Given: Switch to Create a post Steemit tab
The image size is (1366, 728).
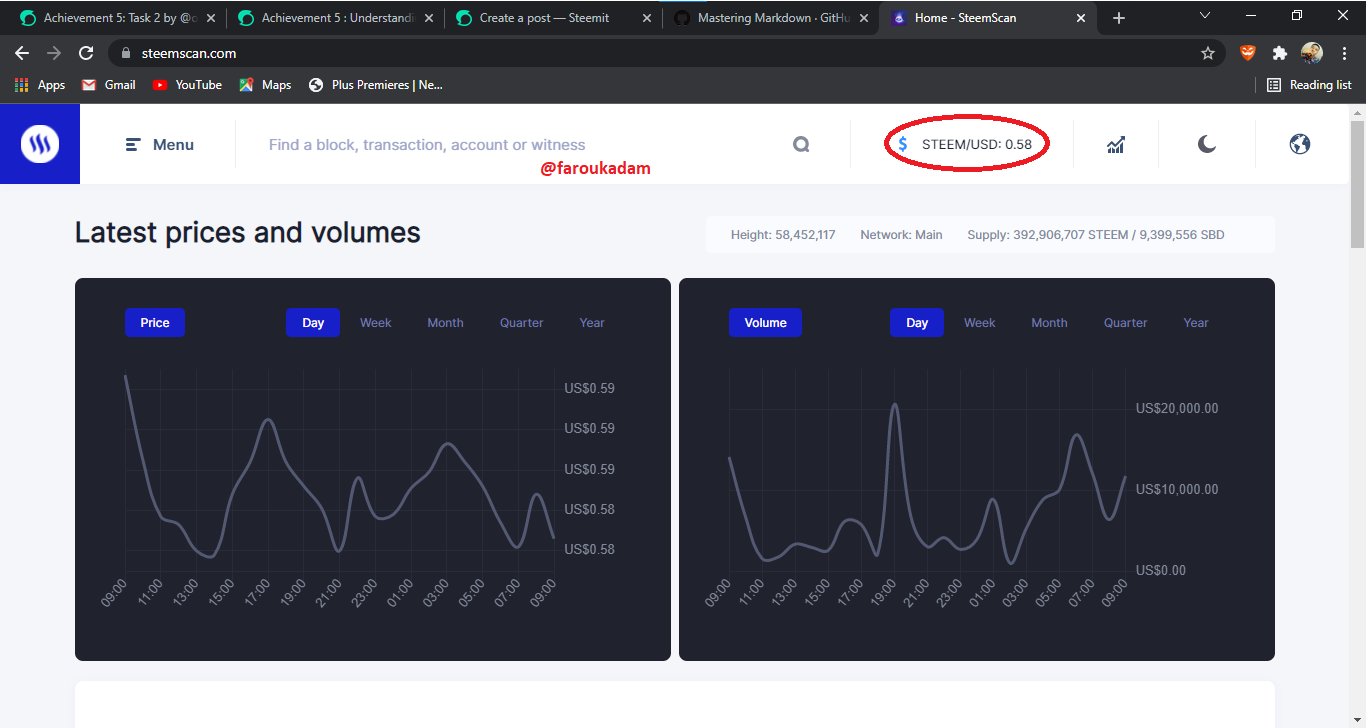Looking at the screenshot, I should pos(553,18).
